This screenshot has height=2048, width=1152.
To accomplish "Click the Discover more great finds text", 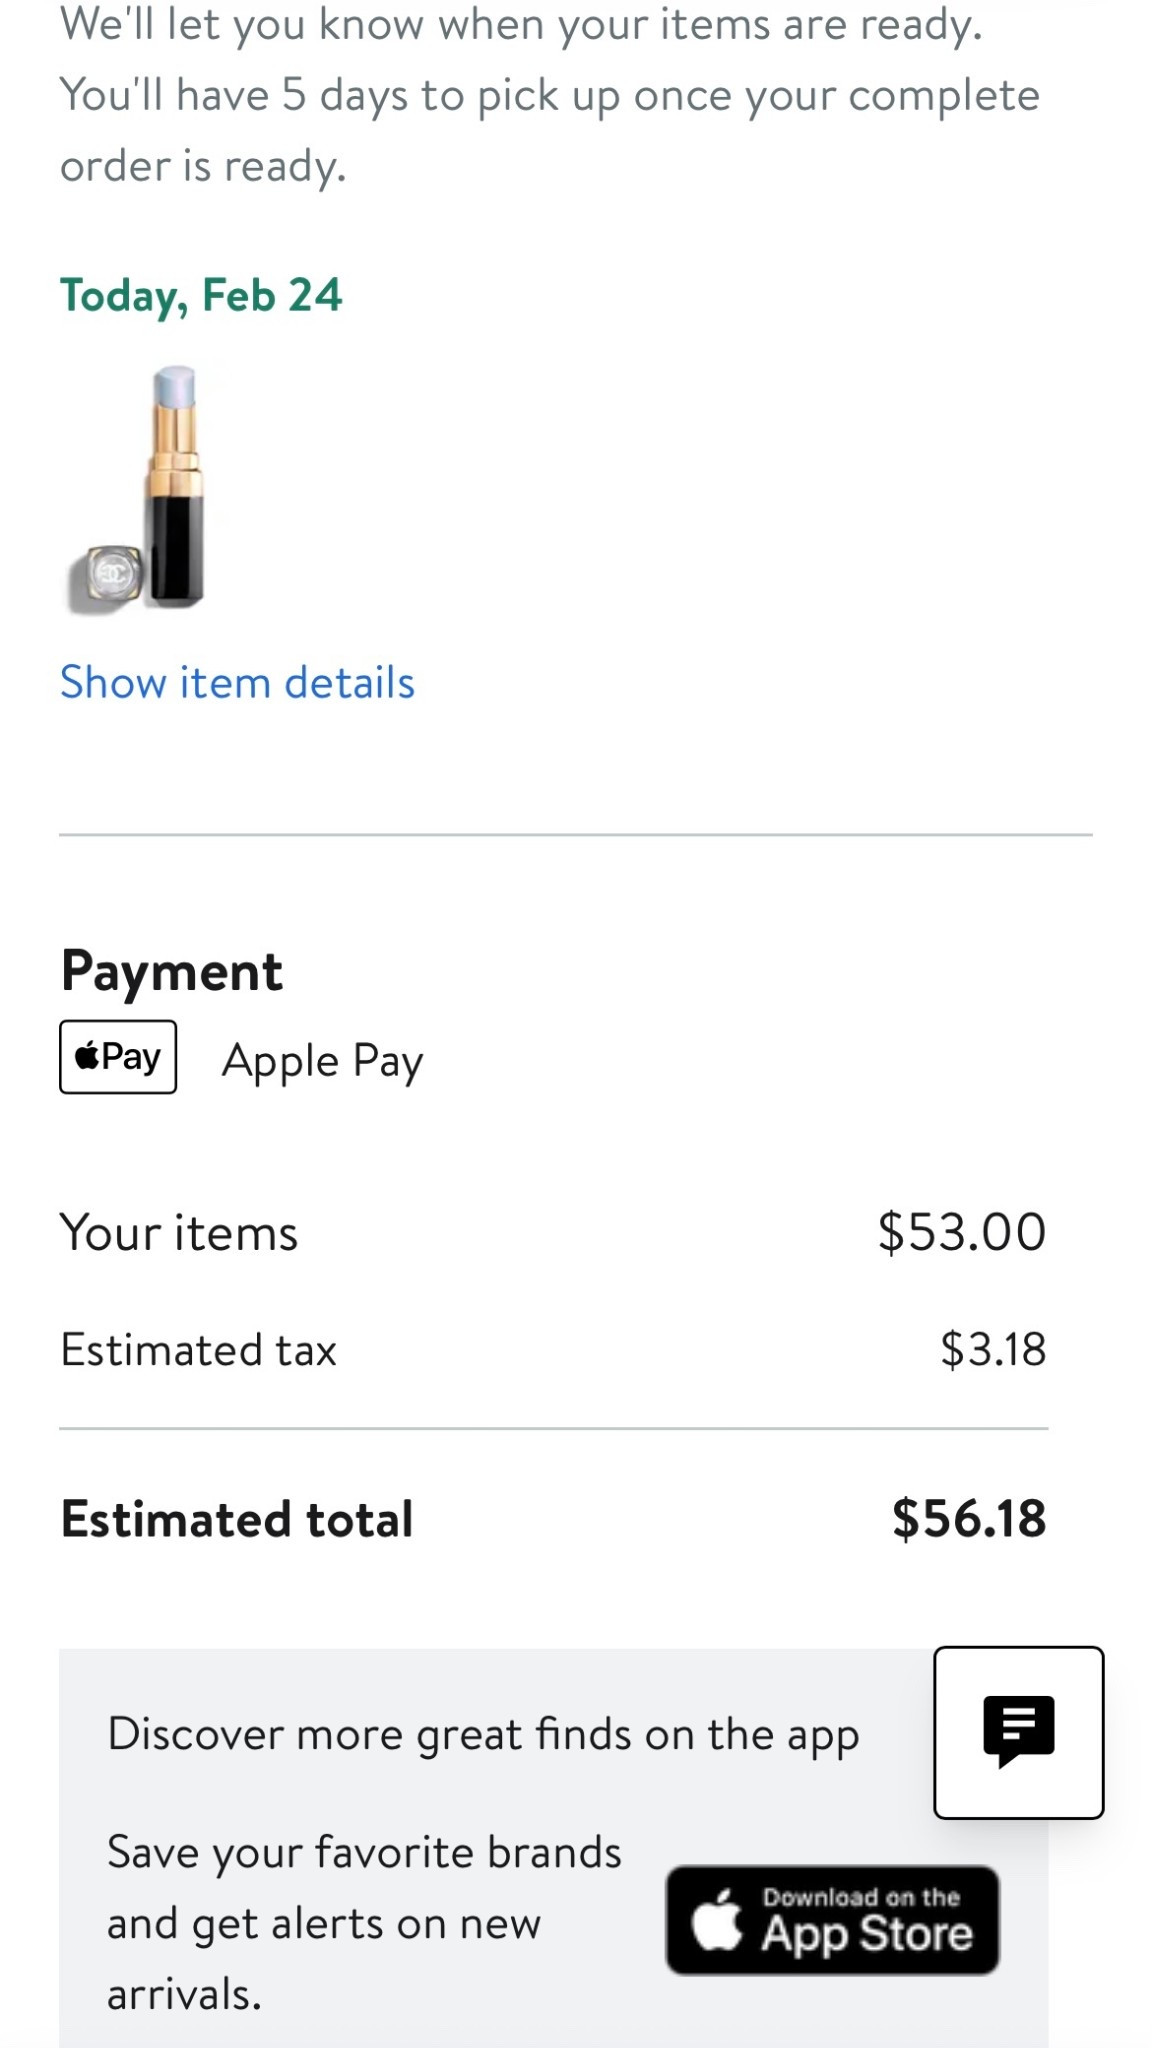I will (x=484, y=1734).
